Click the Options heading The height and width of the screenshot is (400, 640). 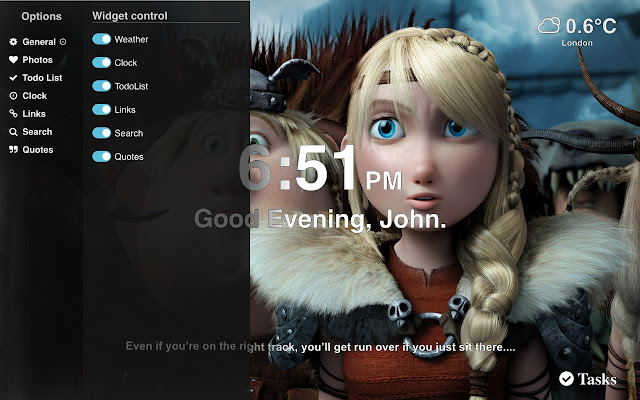41,16
